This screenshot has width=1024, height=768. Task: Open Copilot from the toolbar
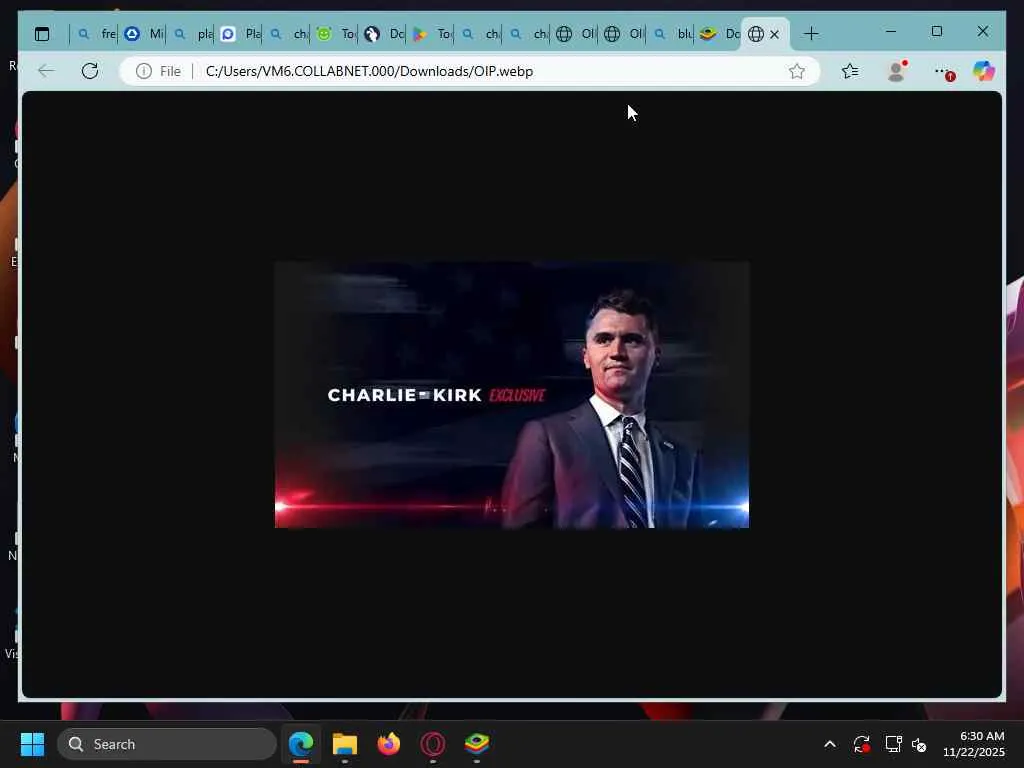coord(984,71)
